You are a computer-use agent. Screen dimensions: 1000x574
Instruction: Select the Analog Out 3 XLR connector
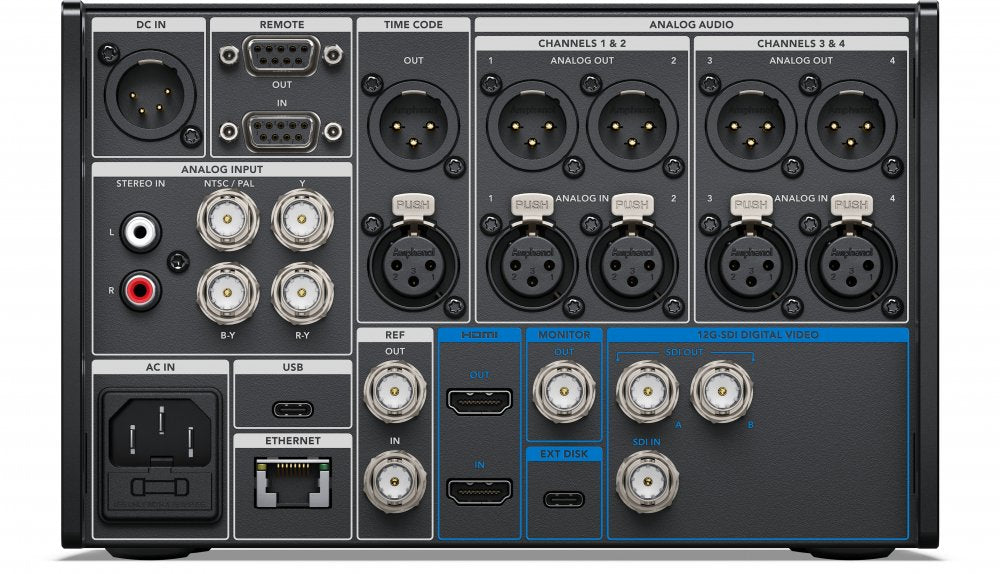[750, 125]
